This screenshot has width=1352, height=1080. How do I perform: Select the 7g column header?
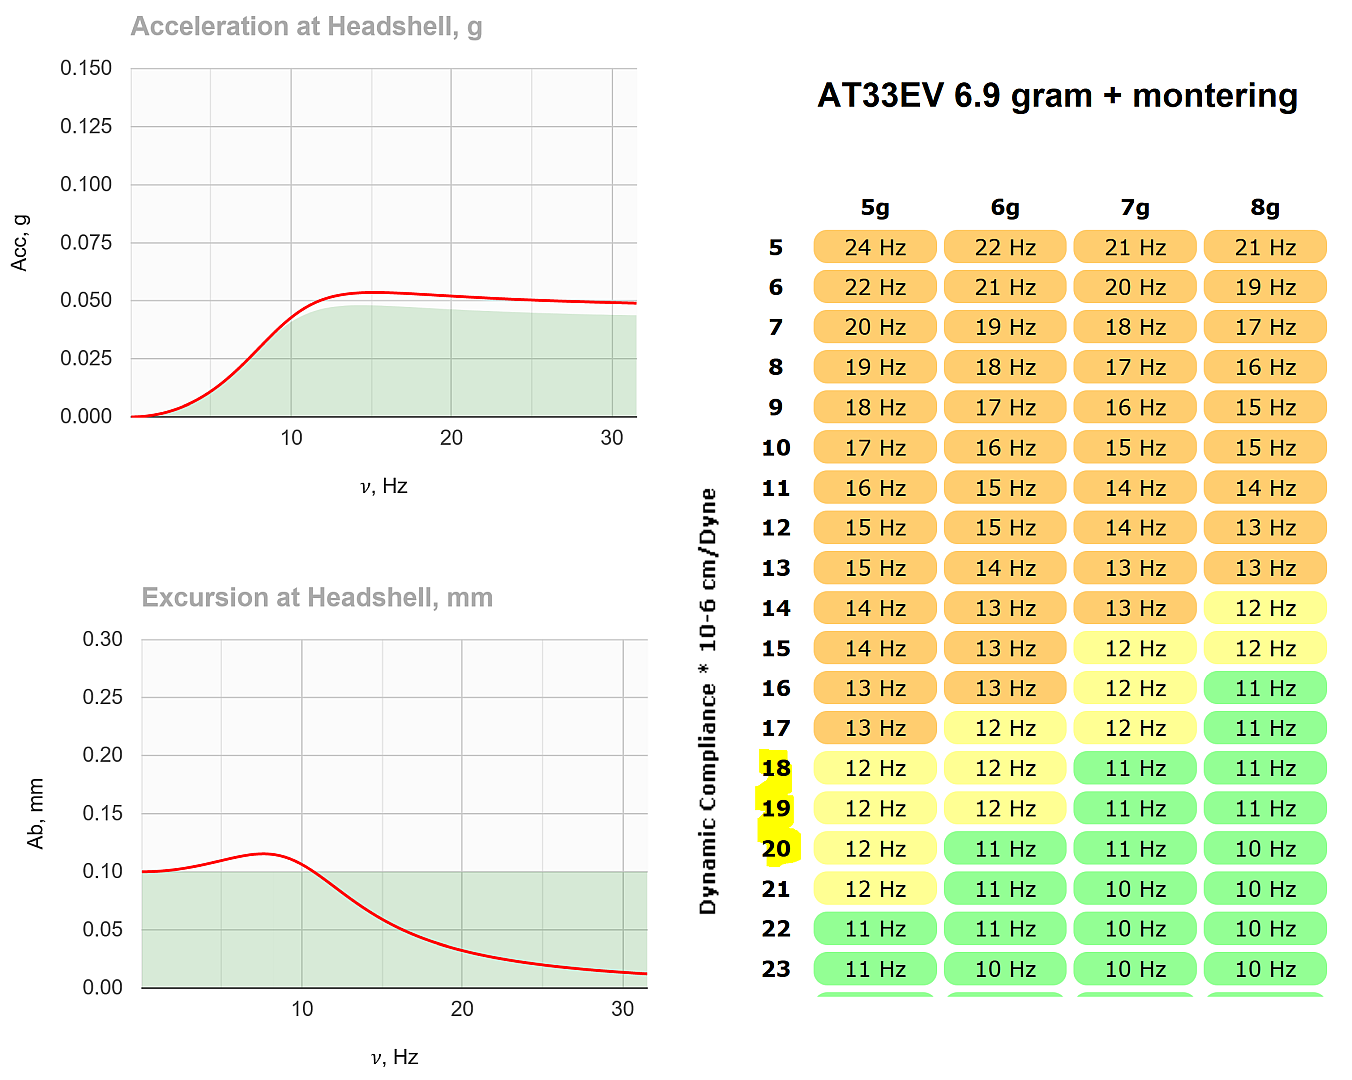1135,207
